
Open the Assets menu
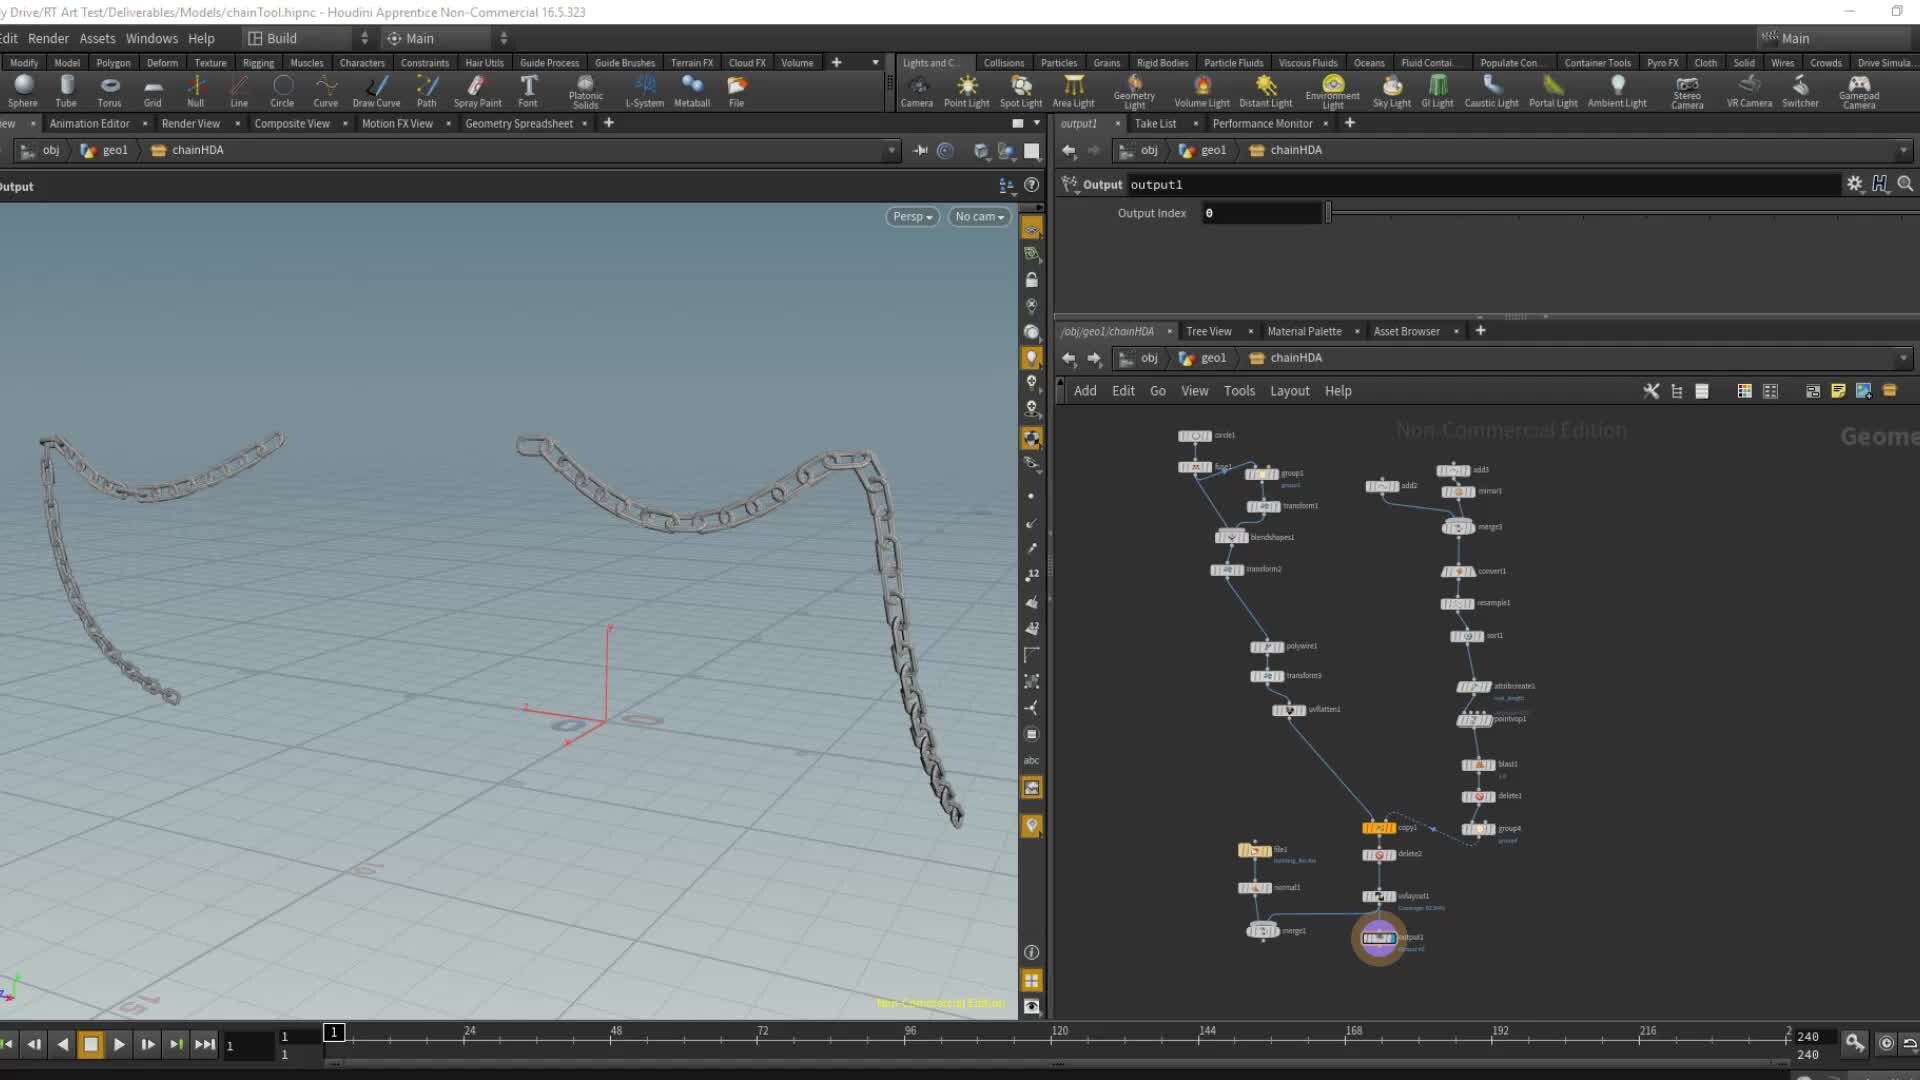[x=97, y=38]
